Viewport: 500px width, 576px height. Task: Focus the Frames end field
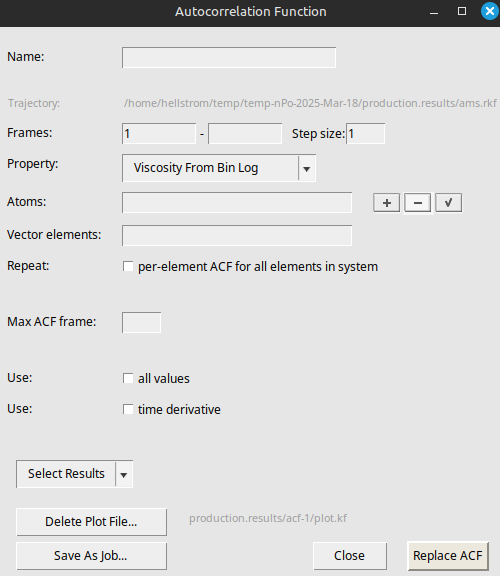245,133
